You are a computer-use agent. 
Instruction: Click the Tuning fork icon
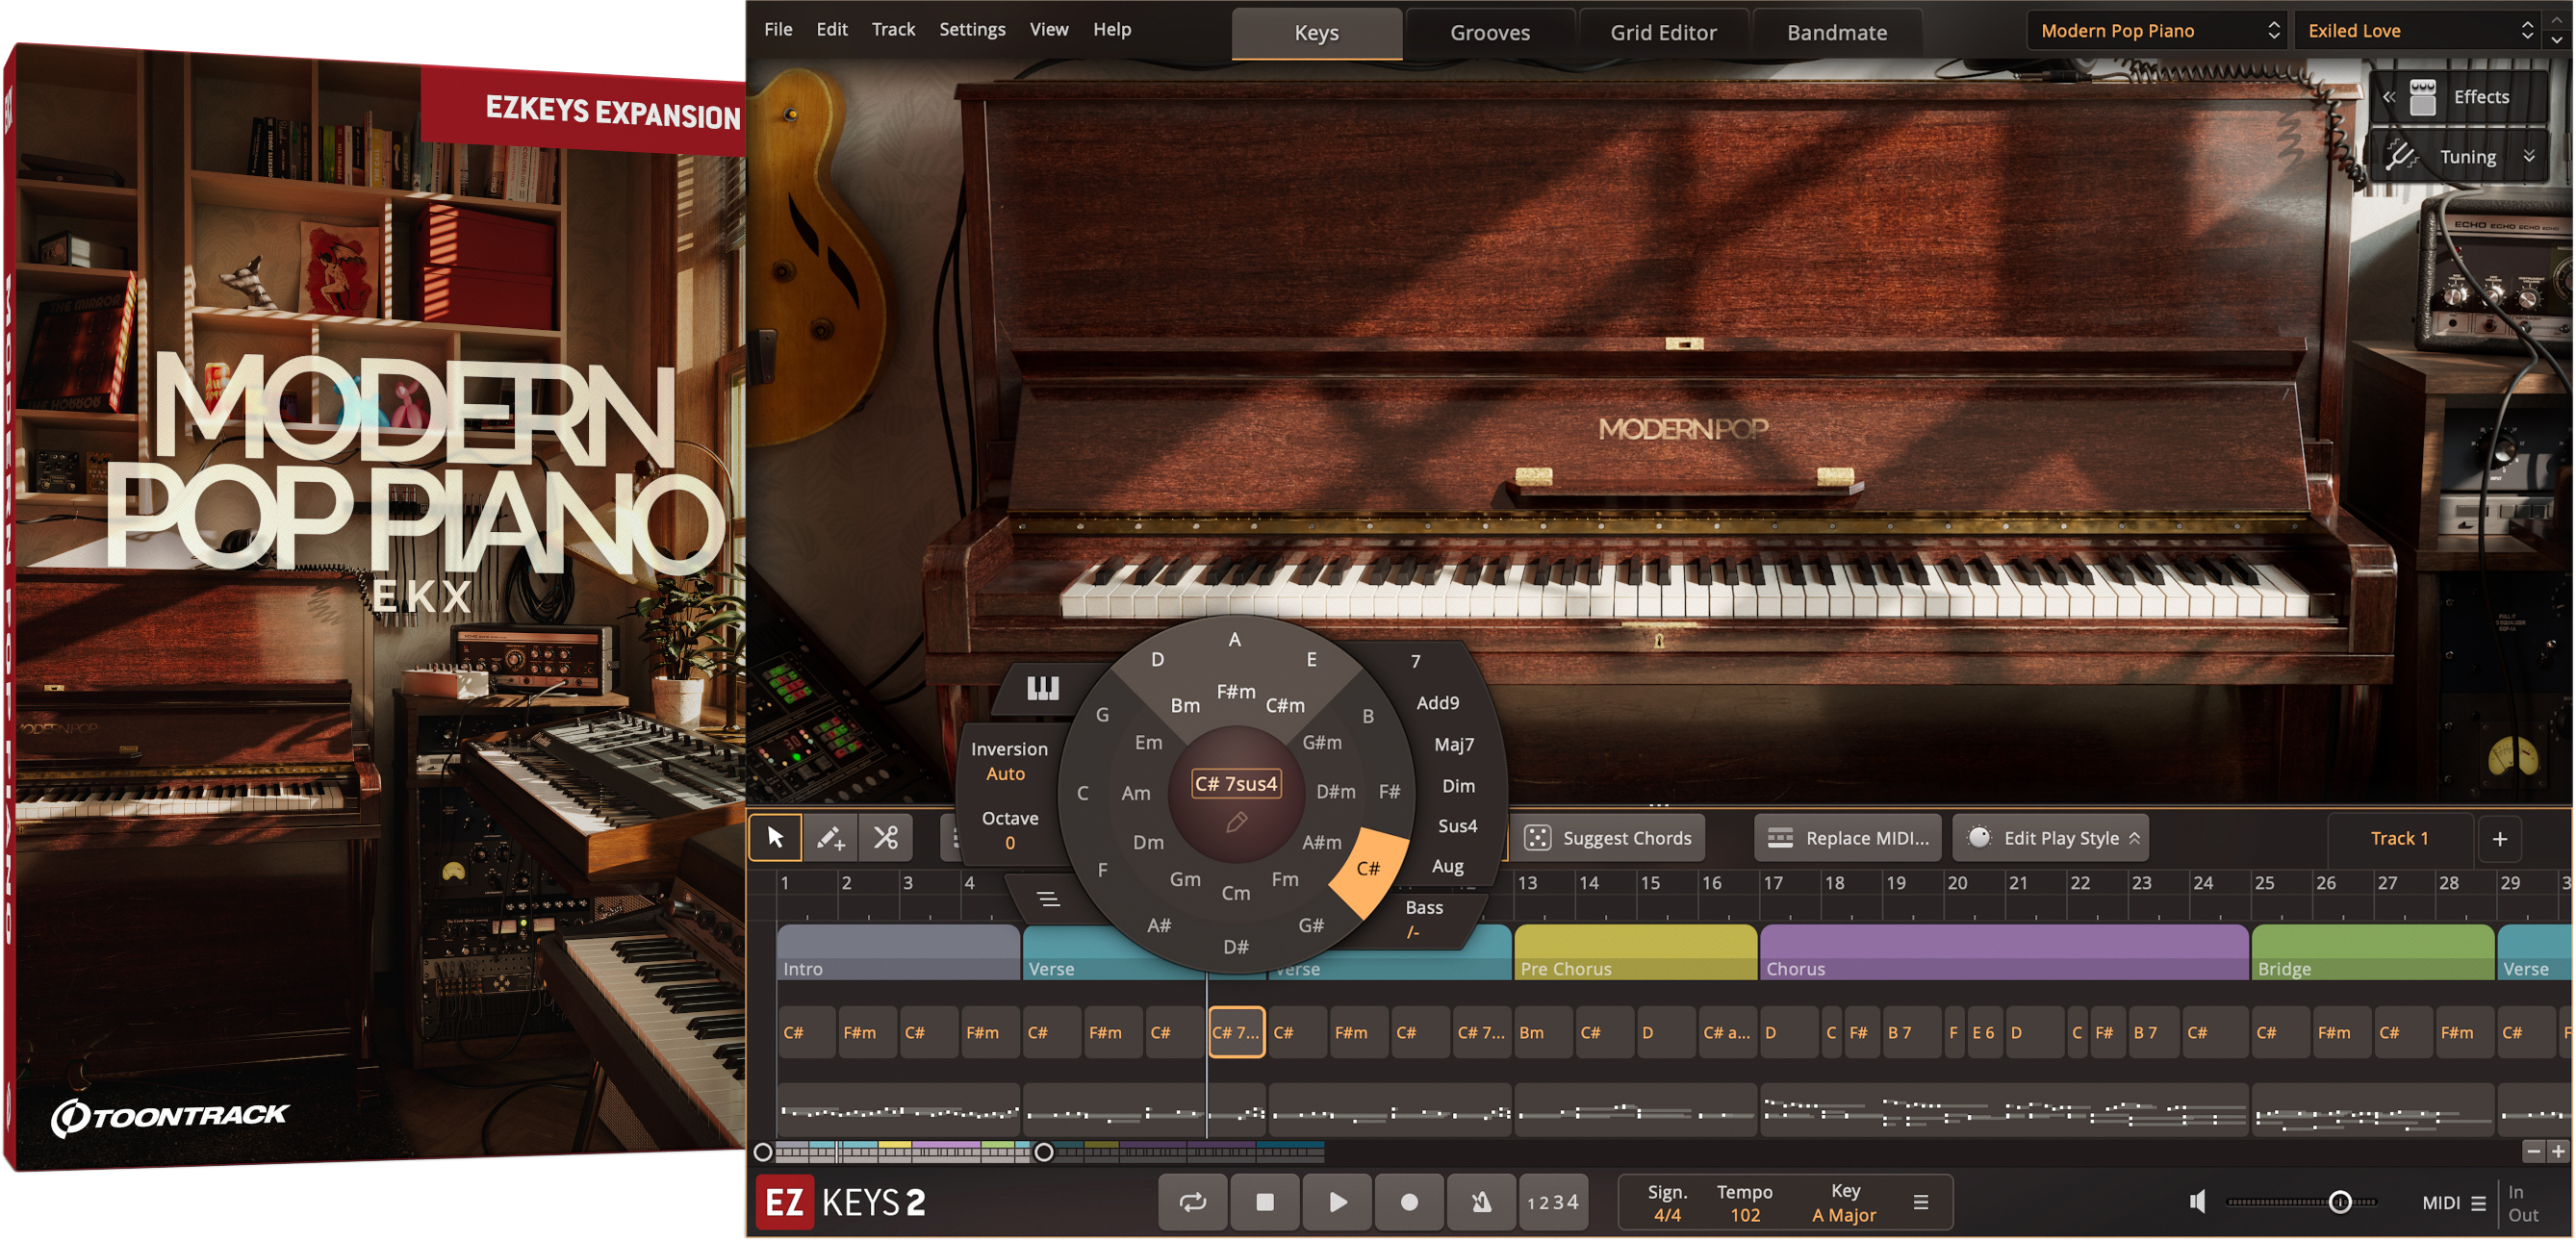(2402, 156)
